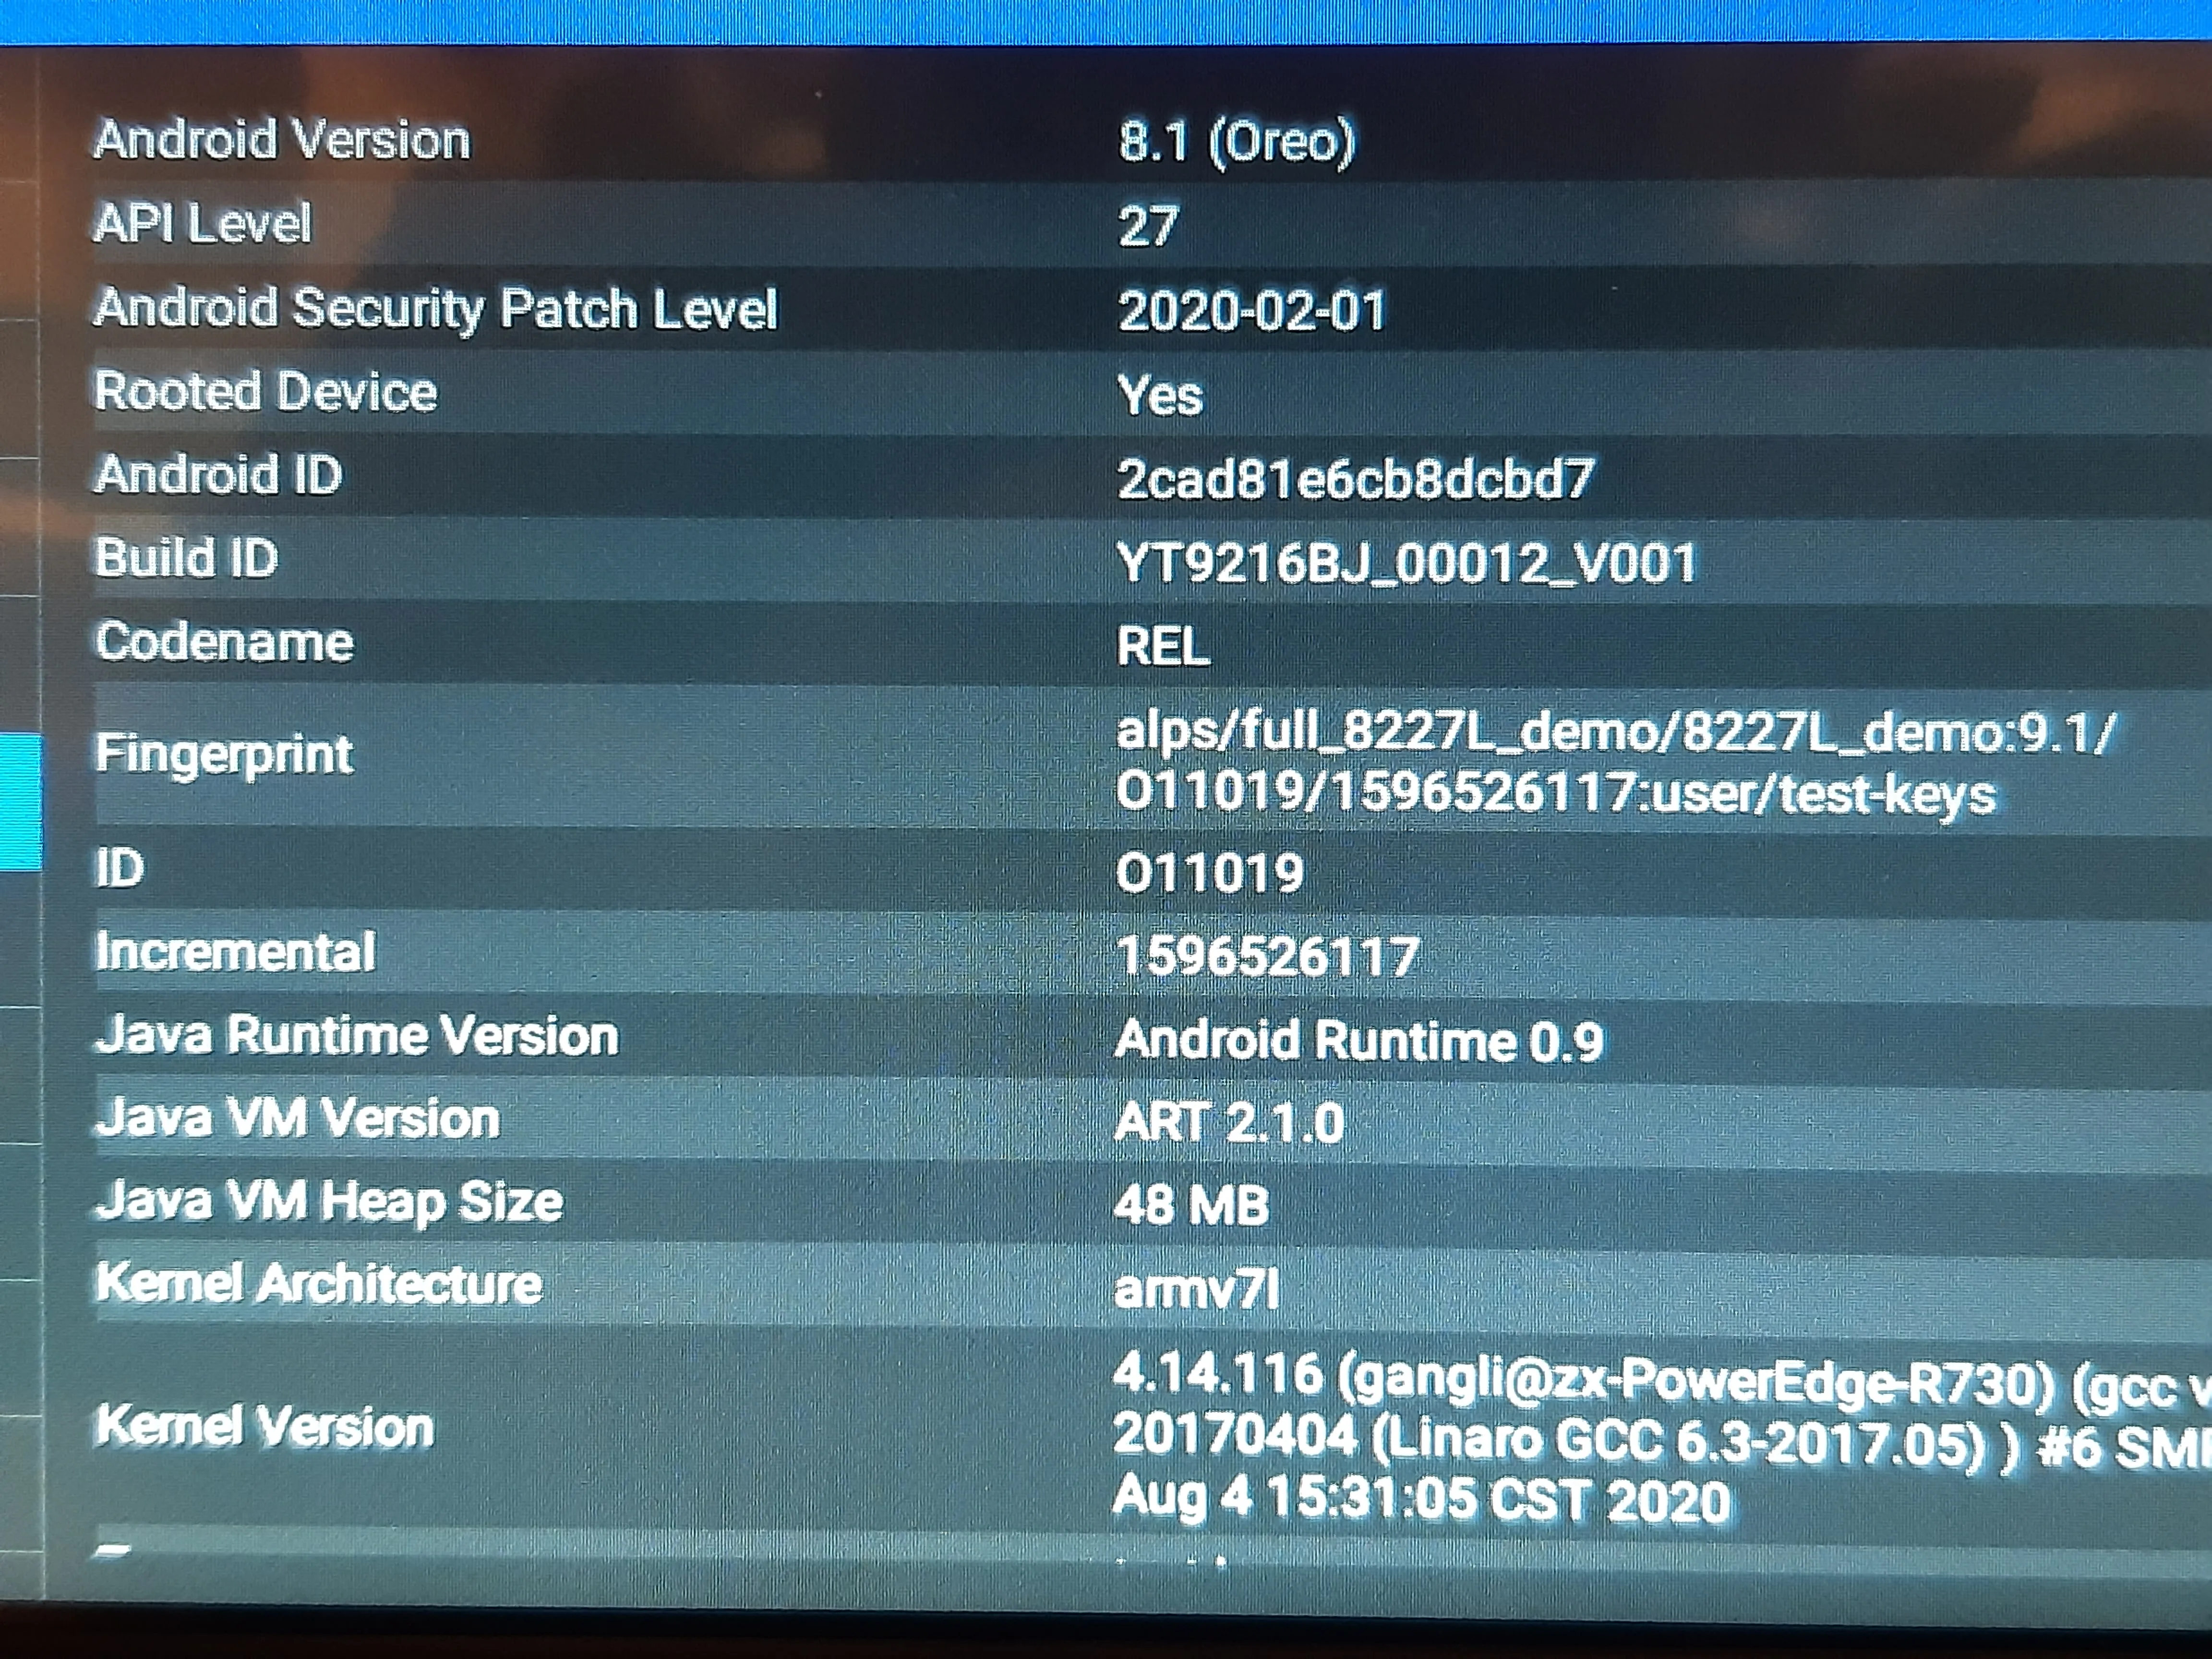Click the API Level 27 row
The width and height of the screenshot is (2212, 1659).
tap(204, 223)
